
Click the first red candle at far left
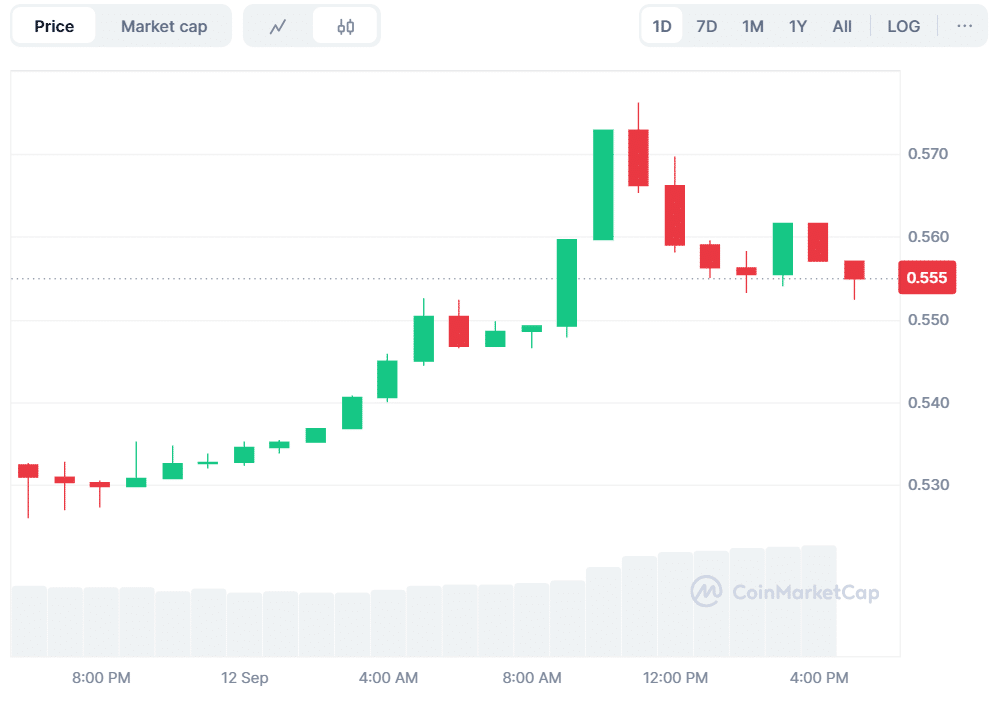28,470
